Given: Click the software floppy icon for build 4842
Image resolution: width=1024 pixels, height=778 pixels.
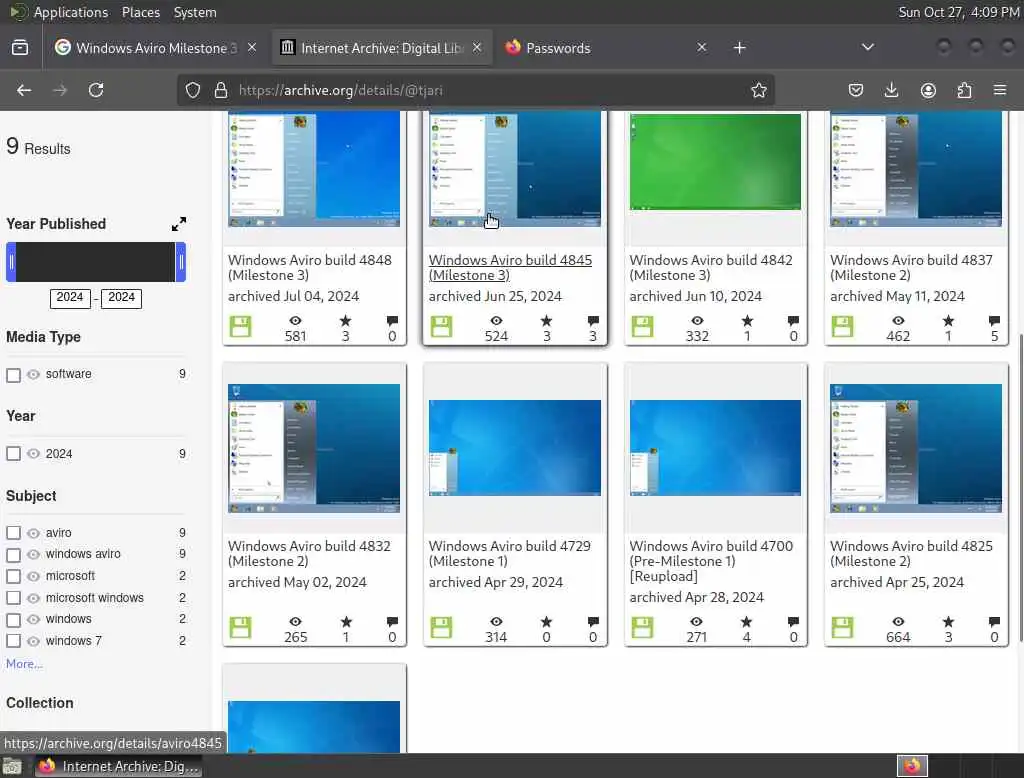Looking at the screenshot, I should 642,326.
